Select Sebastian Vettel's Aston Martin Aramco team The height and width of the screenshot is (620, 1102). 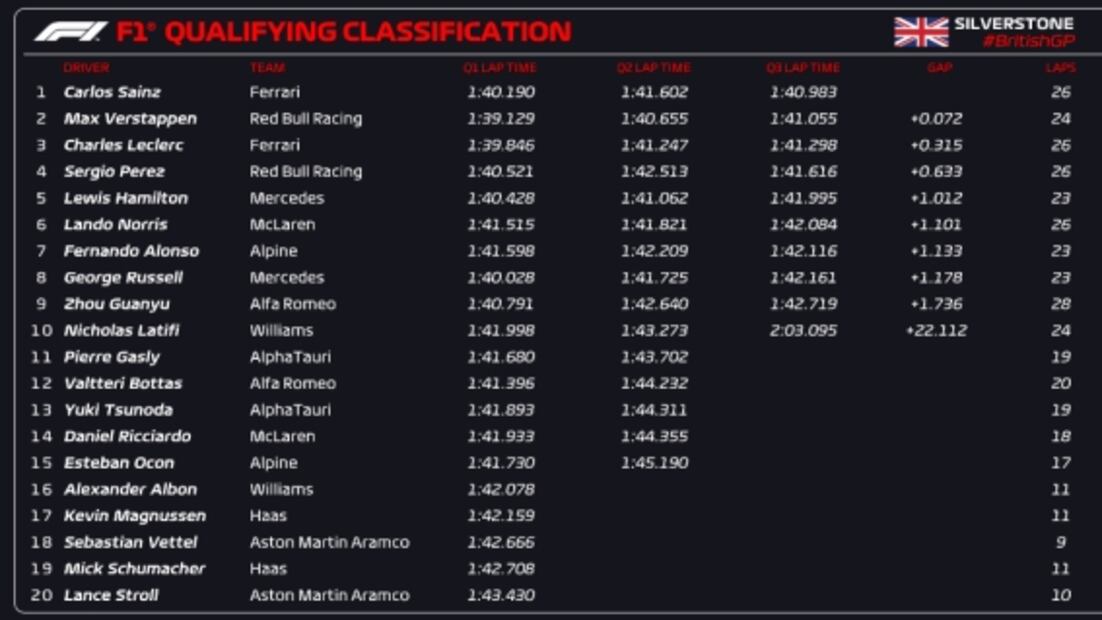(329, 542)
